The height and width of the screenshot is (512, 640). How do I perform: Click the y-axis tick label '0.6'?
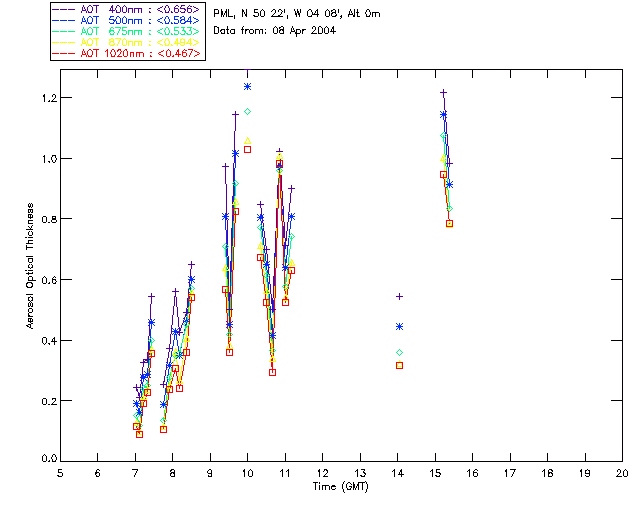(x=49, y=280)
